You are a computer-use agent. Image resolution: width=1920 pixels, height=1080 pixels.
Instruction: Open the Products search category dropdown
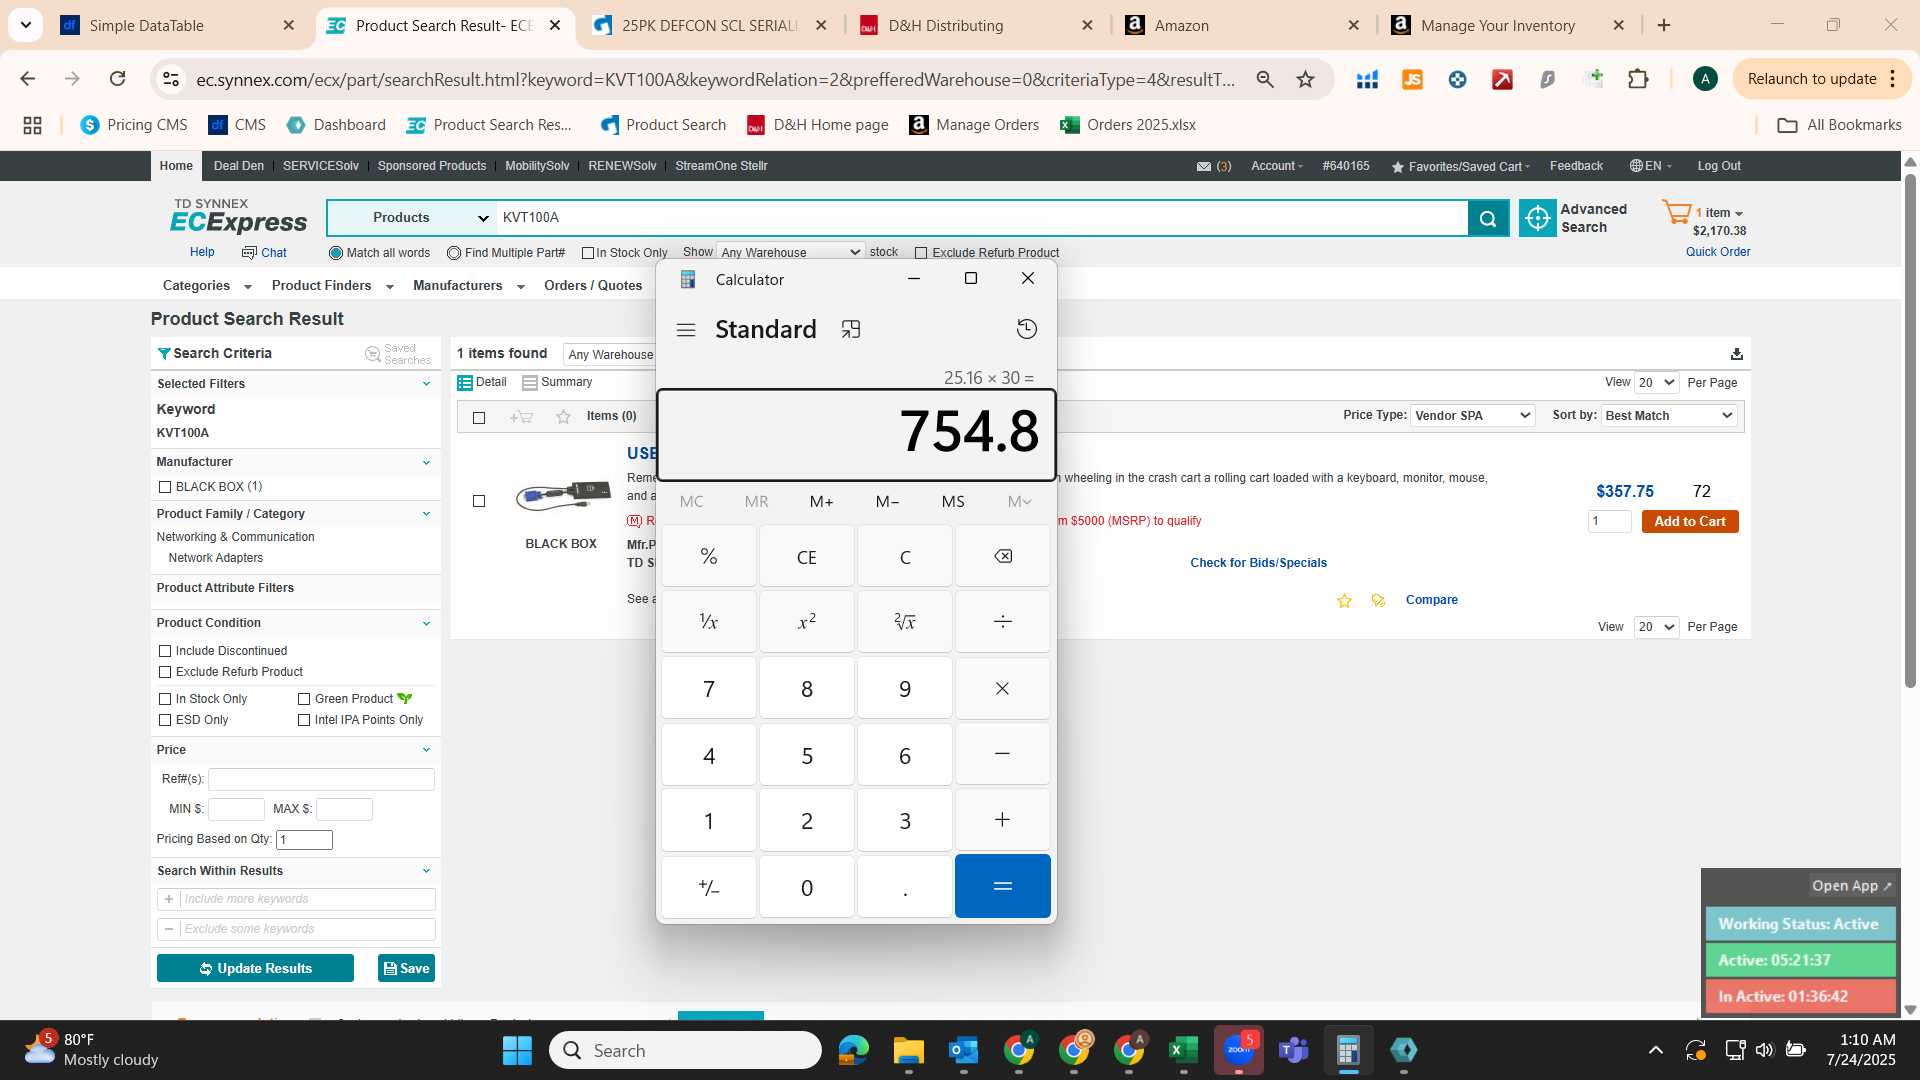[411, 218]
